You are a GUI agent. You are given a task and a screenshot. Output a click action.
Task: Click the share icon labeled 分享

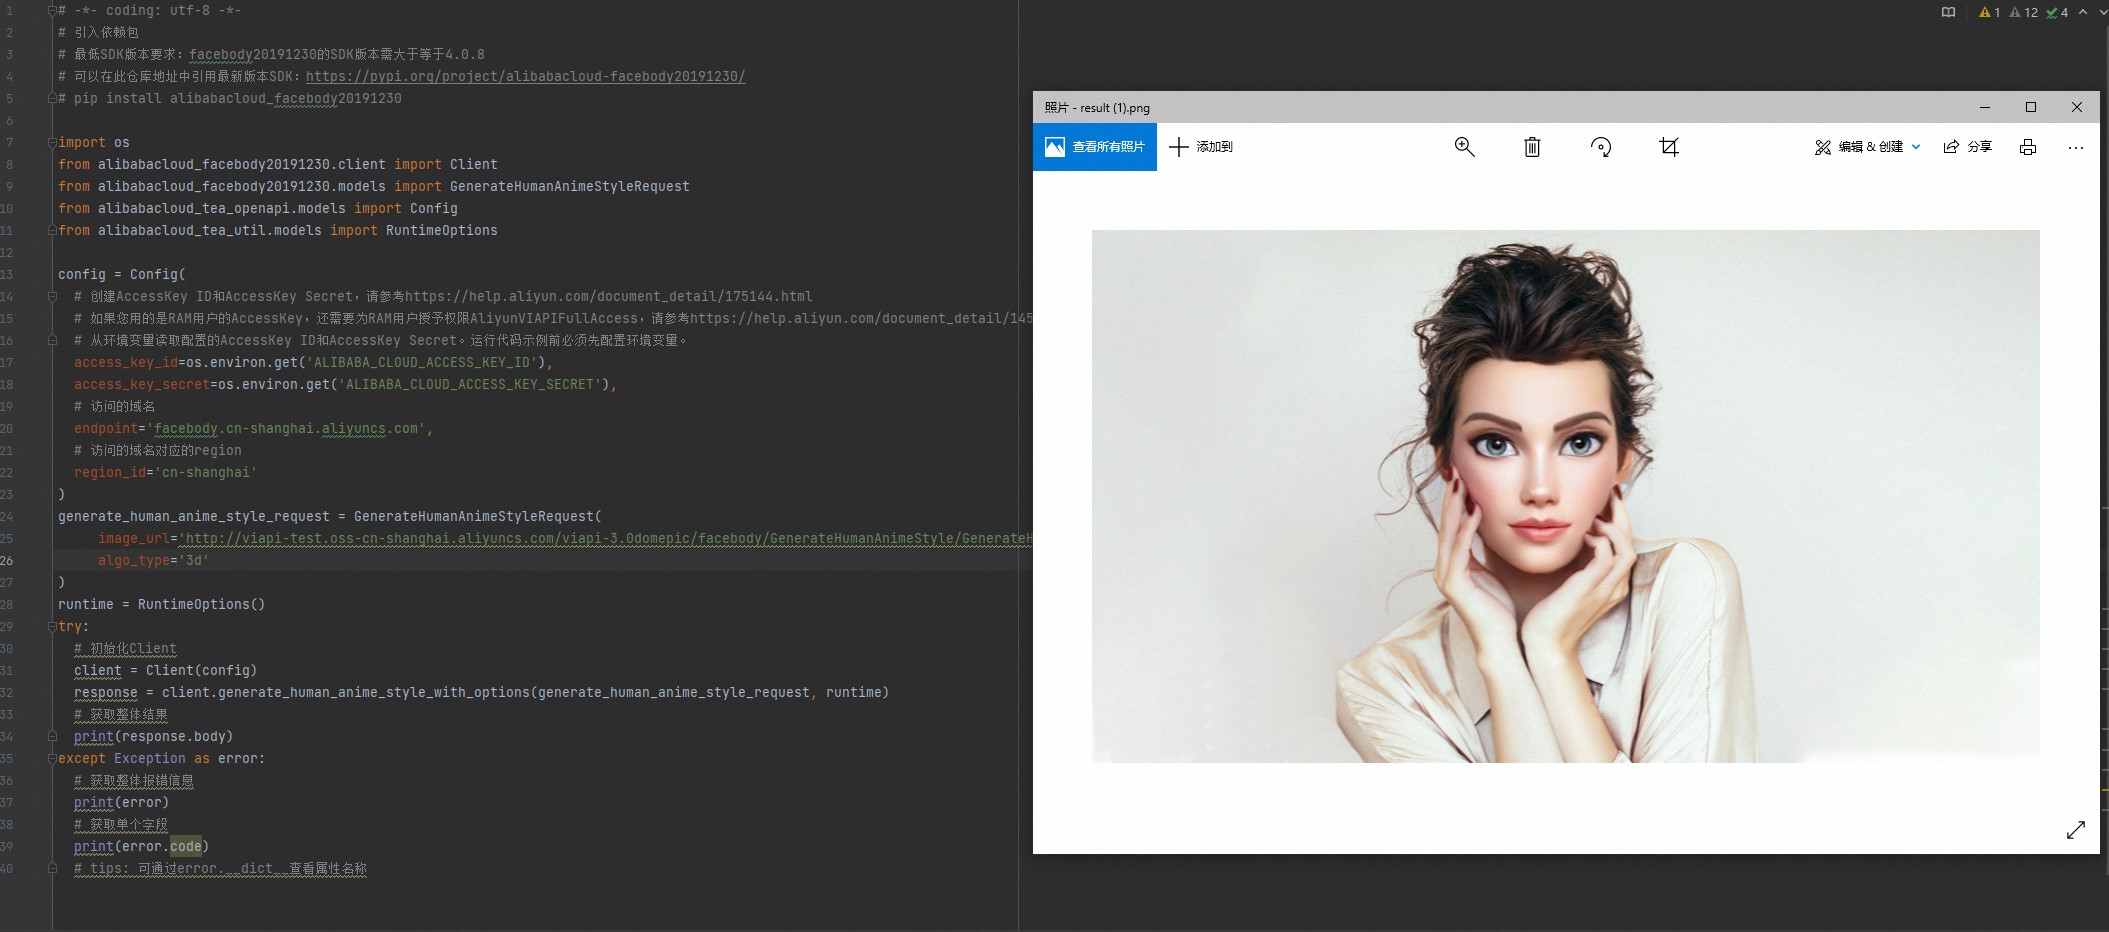click(x=1967, y=147)
